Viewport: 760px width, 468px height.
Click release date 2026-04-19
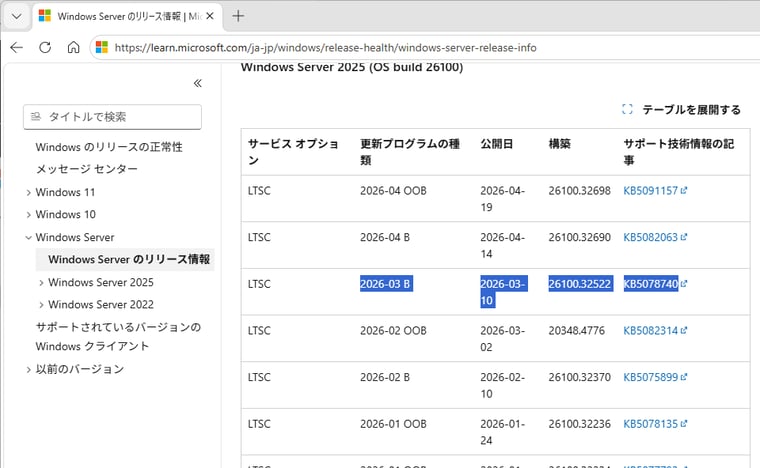pyautogui.click(x=503, y=199)
